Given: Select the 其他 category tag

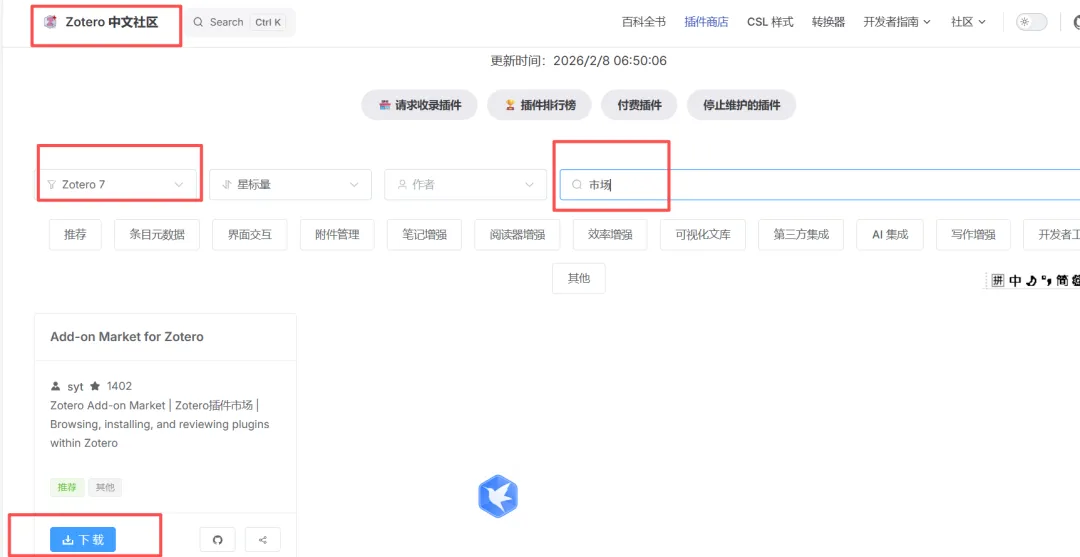Looking at the screenshot, I should click(579, 278).
